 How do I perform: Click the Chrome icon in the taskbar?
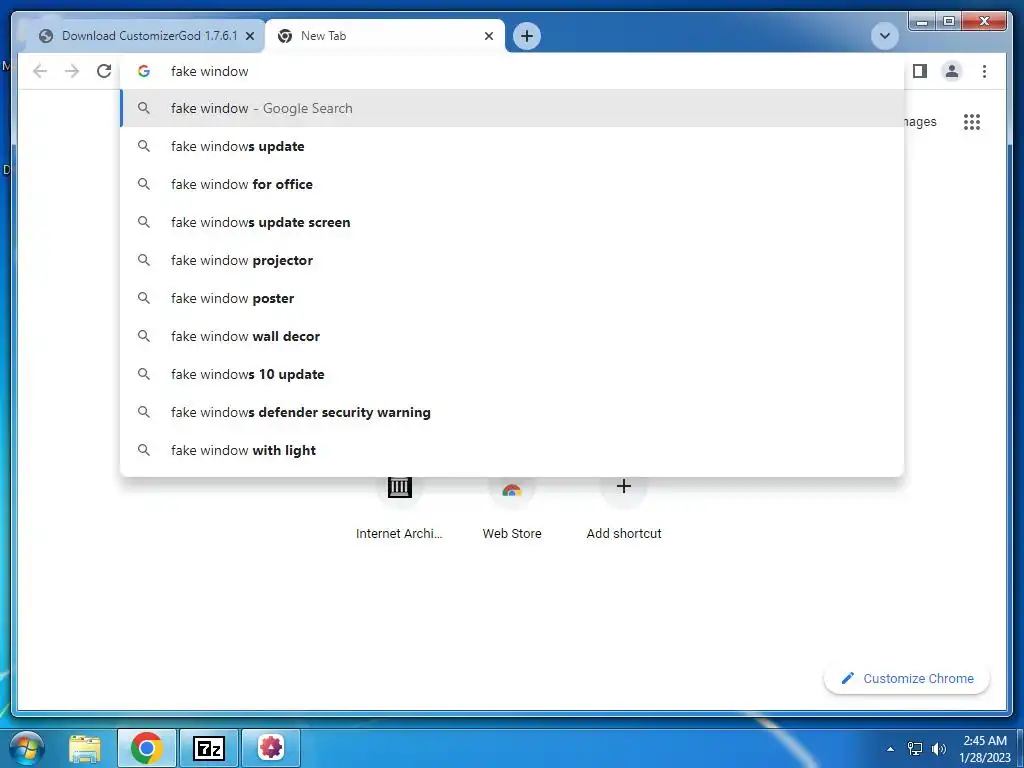[146, 748]
